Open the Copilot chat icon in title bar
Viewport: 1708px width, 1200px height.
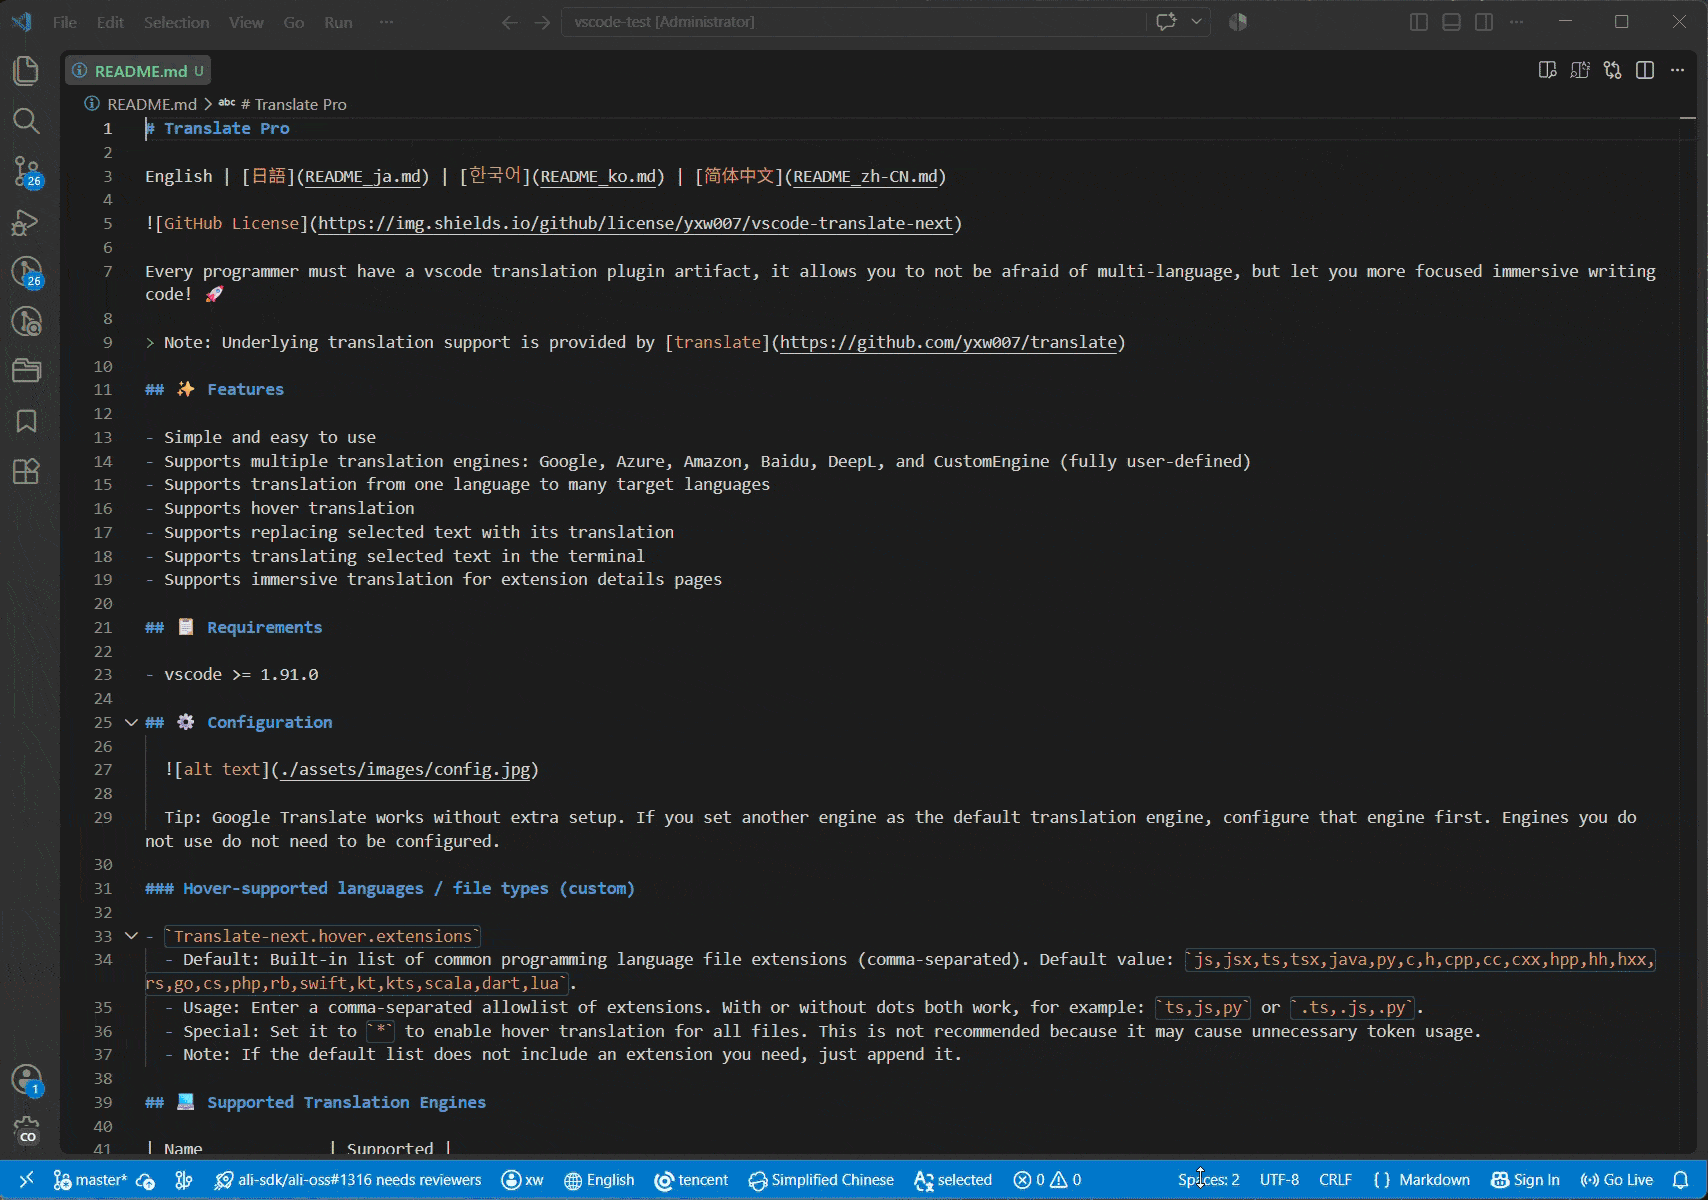[x=1166, y=22]
